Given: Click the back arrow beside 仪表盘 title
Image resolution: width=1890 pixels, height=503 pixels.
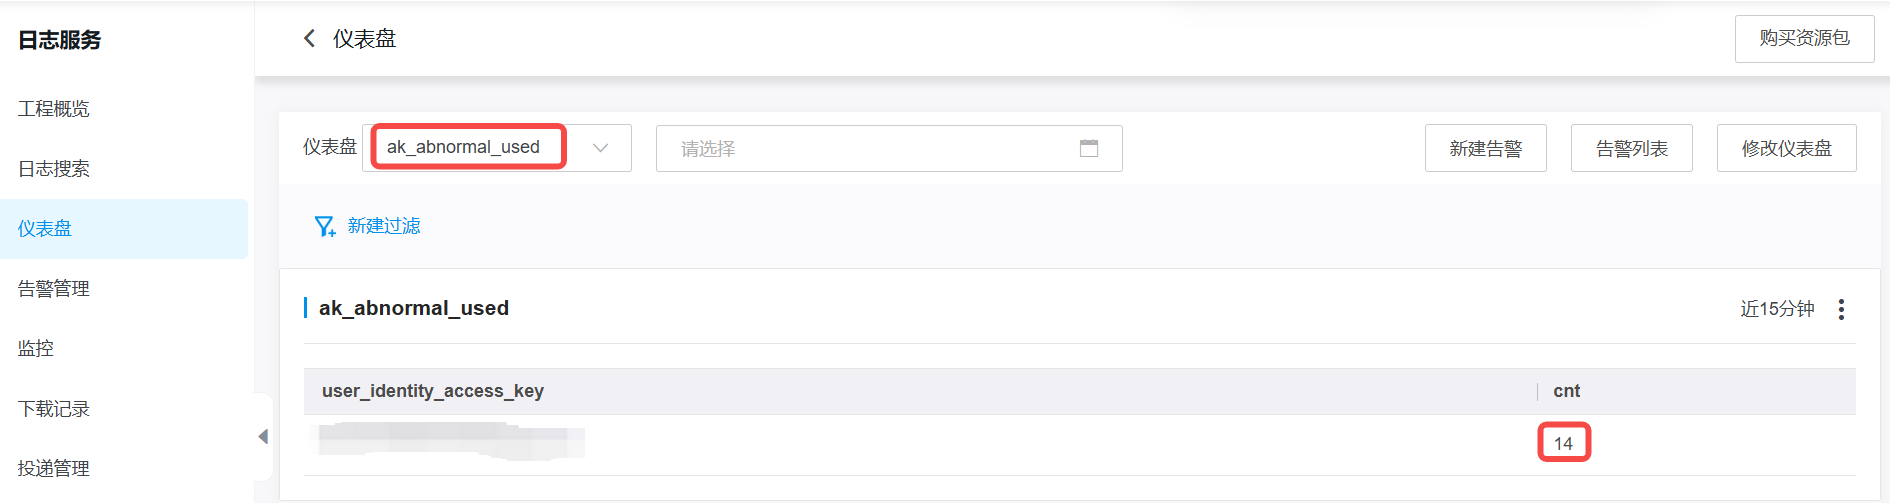Looking at the screenshot, I should click(309, 39).
